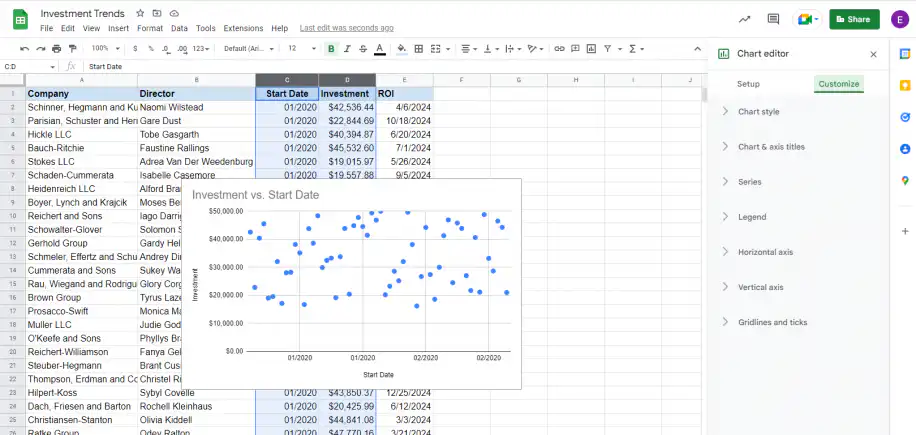Open the font size 12 dropdown
This screenshot has width=916, height=435.
(301, 49)
